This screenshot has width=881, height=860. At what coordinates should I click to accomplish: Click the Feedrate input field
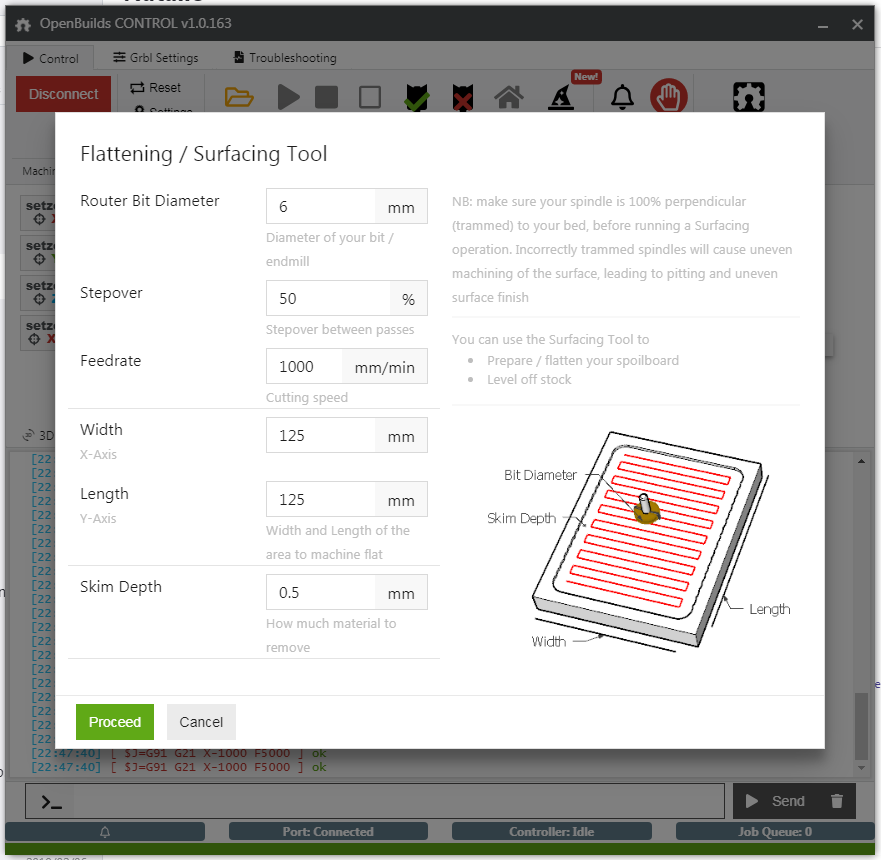[x=304, y=366]
